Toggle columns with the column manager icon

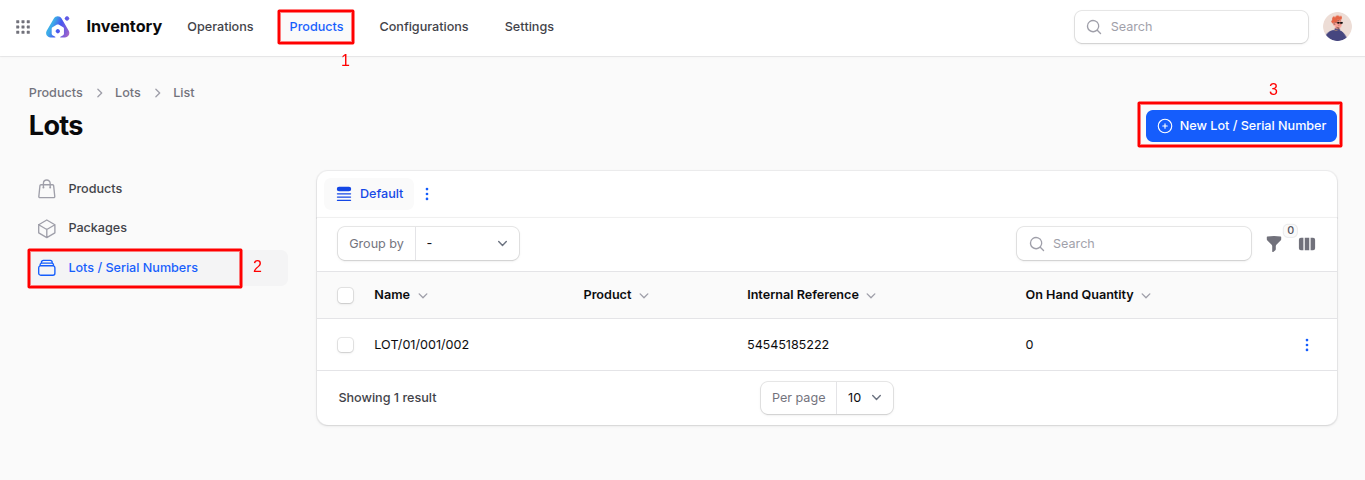click(x=1307, y=244)
